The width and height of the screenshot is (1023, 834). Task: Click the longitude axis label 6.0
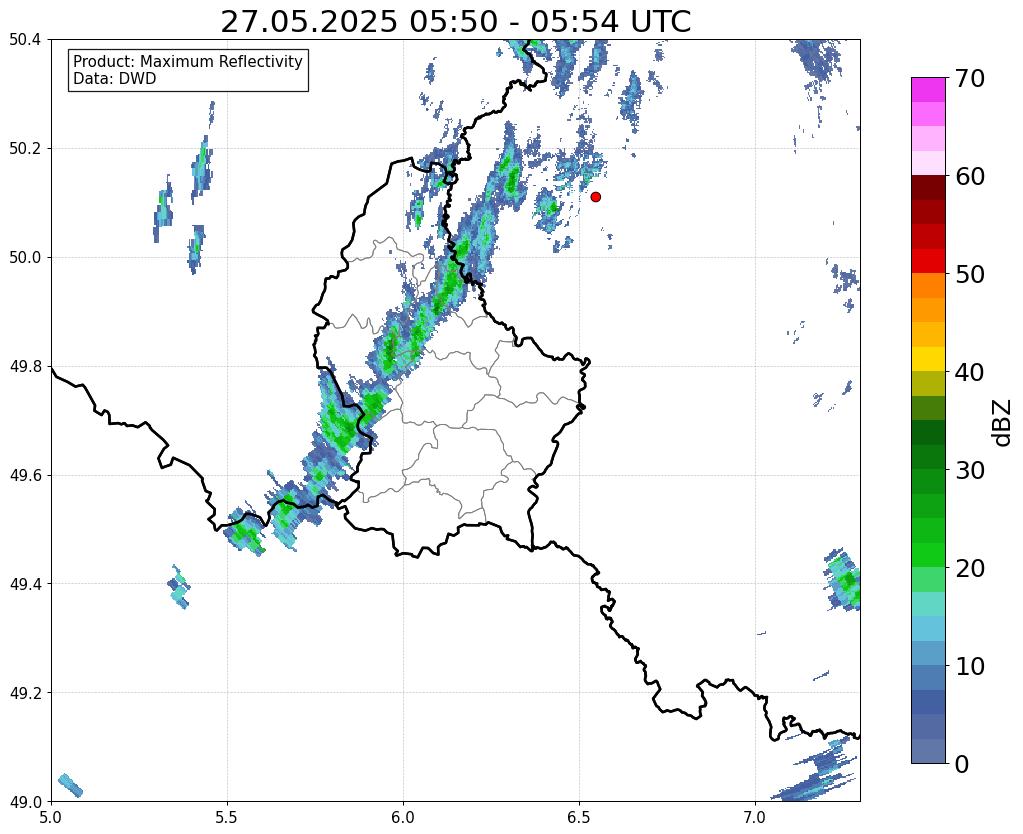point(403,817)
